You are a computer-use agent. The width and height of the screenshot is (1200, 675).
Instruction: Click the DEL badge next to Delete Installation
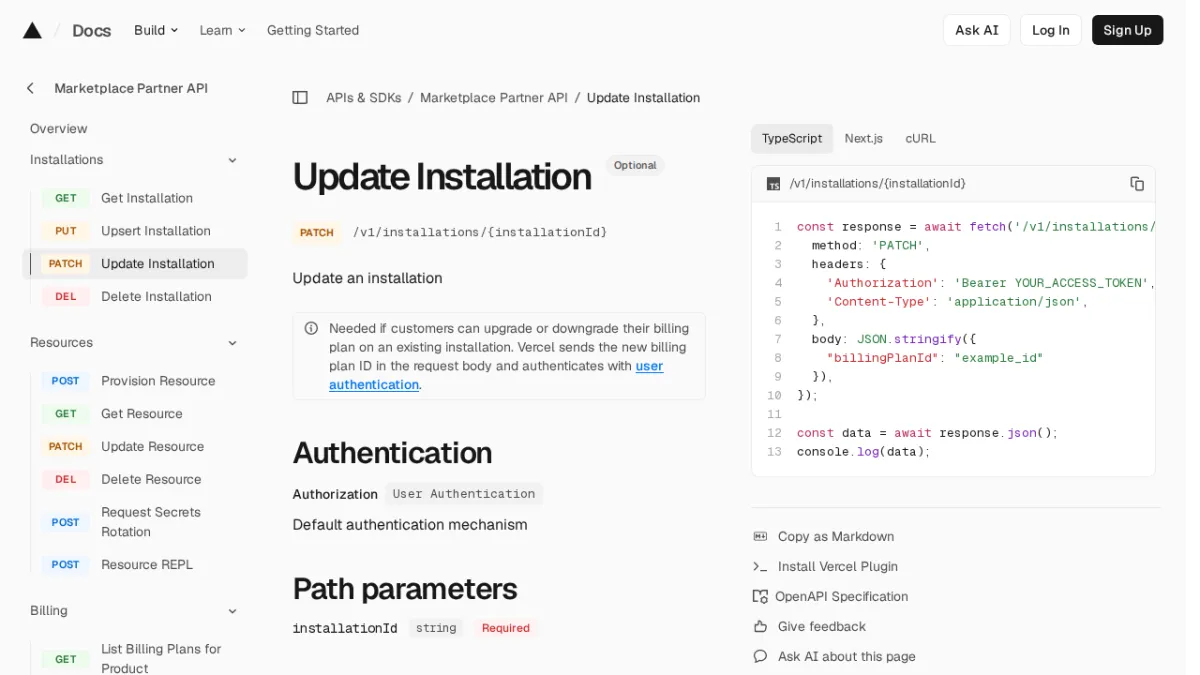tap(66, 296)
